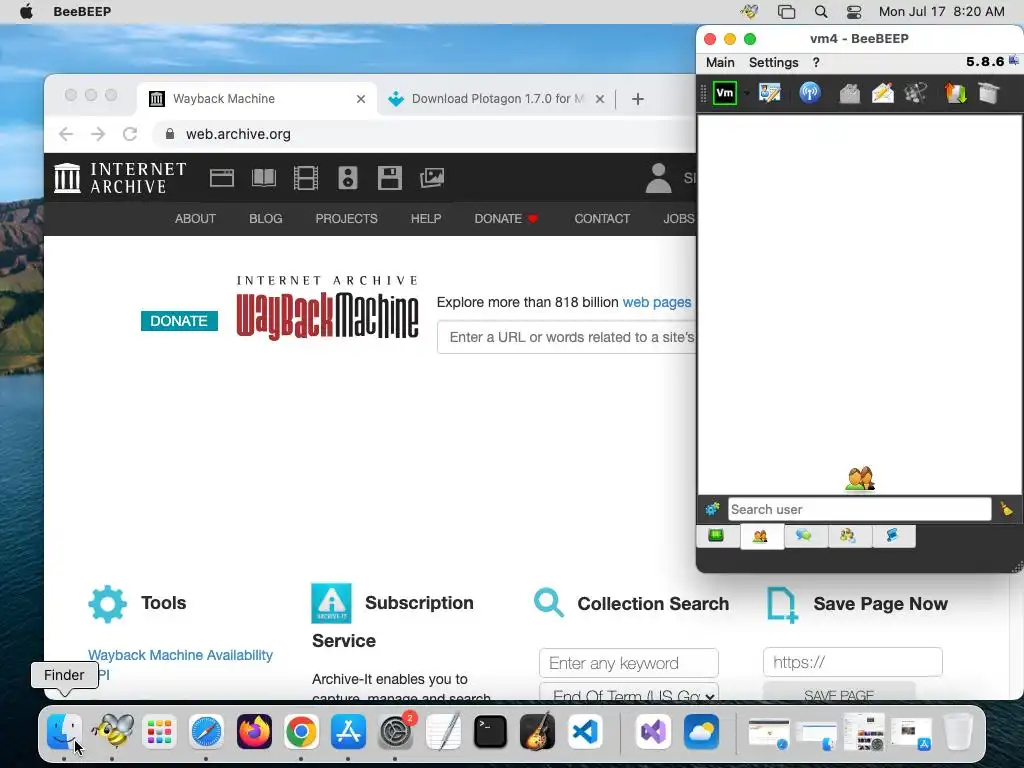Open the BLOG link in the archive menu
The image size is (1024, 768).
[x=266, y=219]
